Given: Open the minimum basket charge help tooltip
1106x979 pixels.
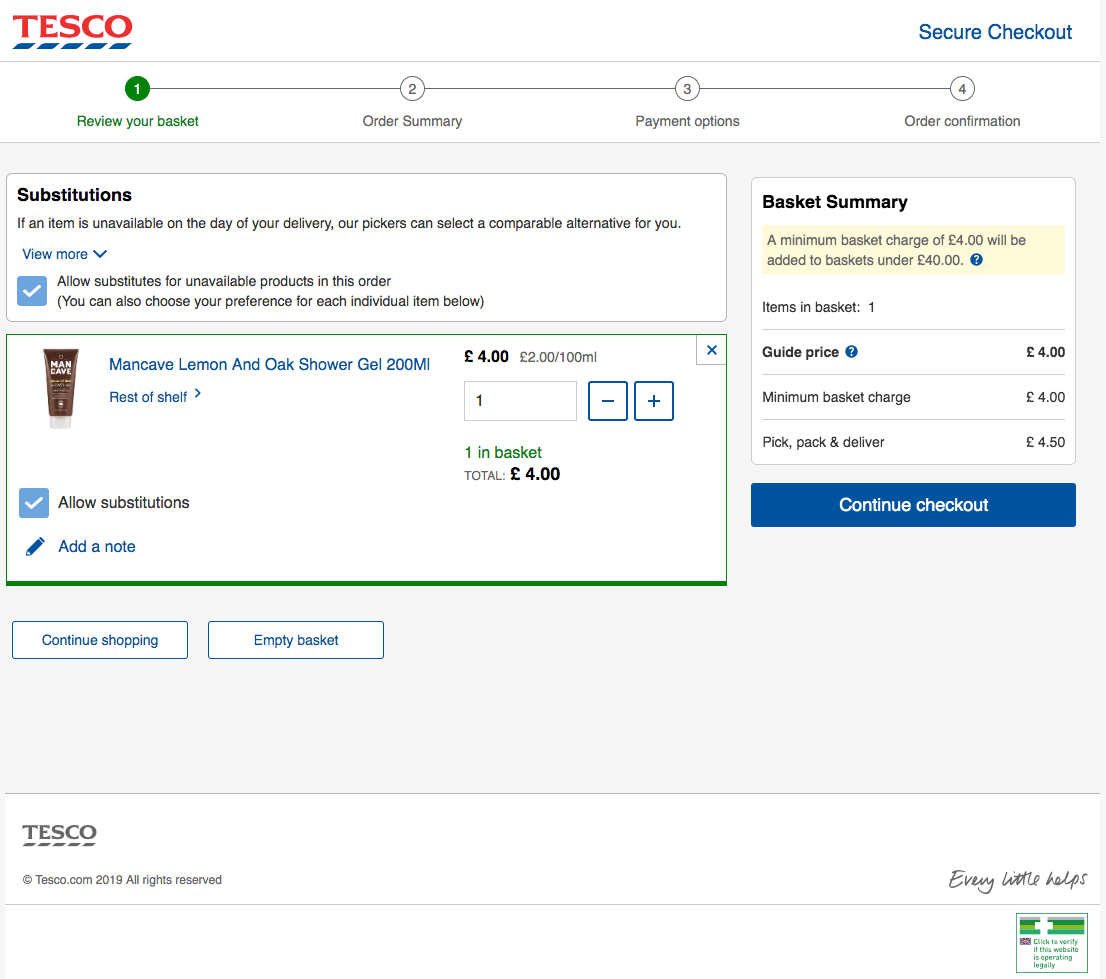Looking at the screenshot, I should [976, 260].
